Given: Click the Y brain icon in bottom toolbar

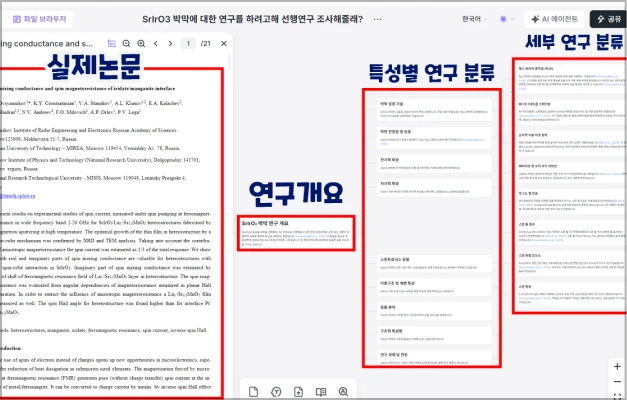Looking at the screenshot, I should tap(276, 392).
